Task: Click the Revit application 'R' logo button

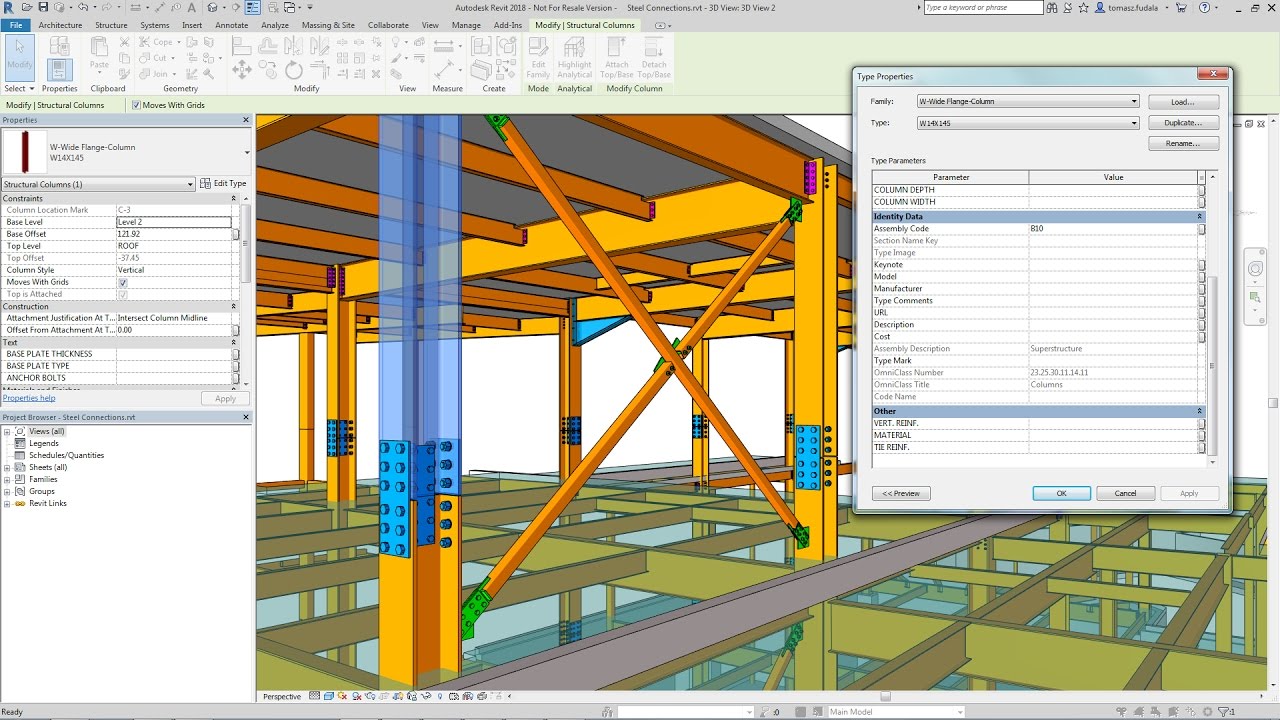Action: [x=8, y=7]
